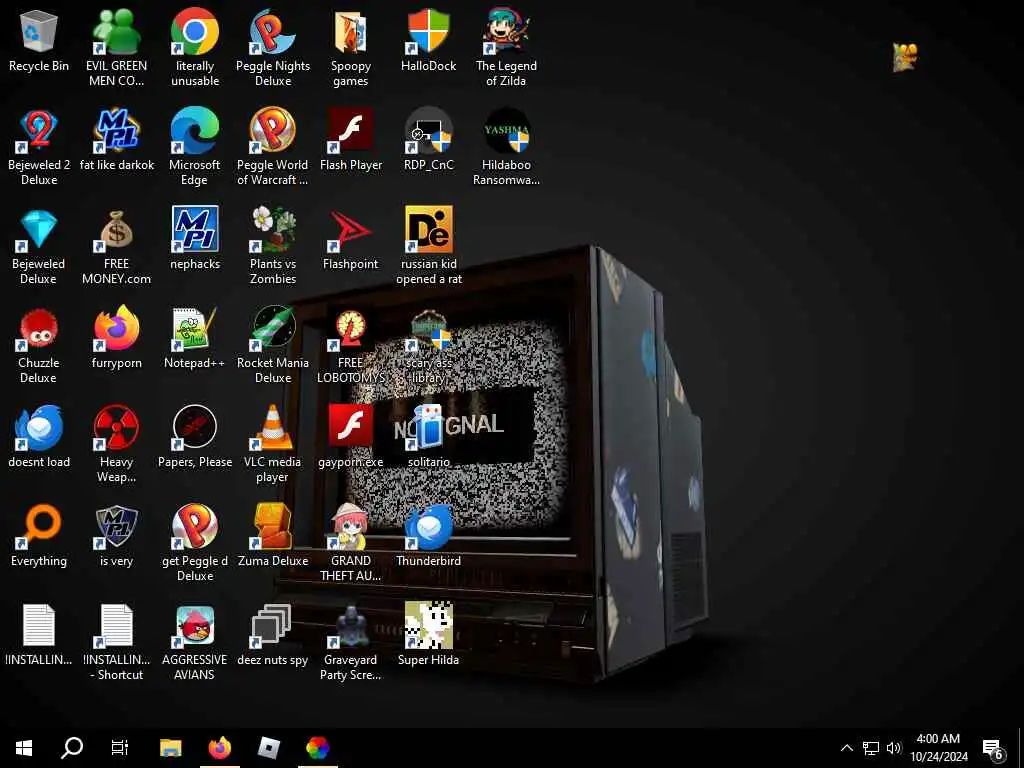Select the RDP_CnC shortcut icon

pos(428,131)
